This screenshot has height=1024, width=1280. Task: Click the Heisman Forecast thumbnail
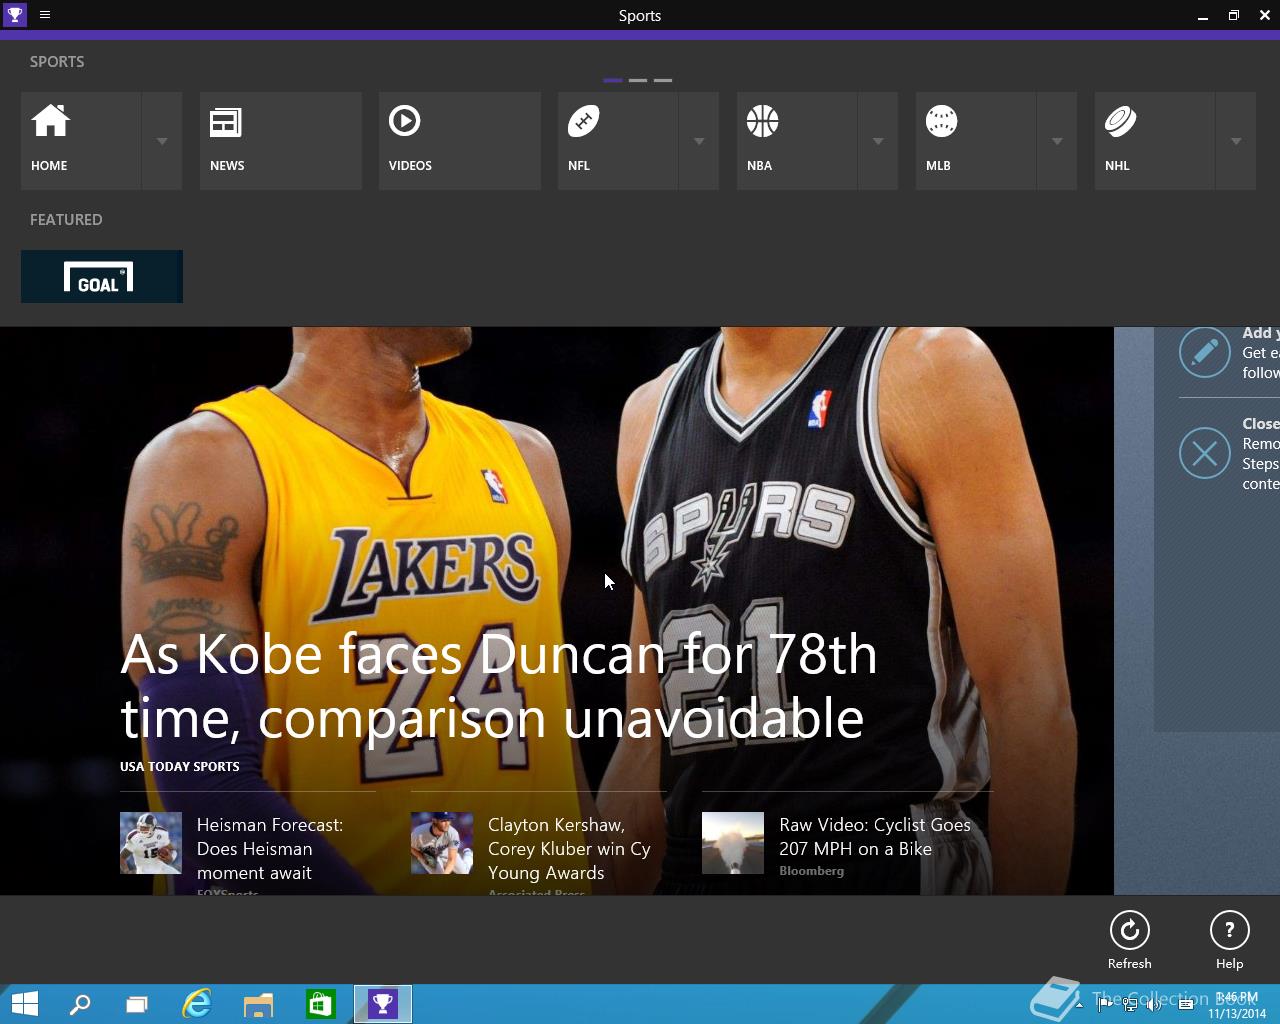point(151,843)
